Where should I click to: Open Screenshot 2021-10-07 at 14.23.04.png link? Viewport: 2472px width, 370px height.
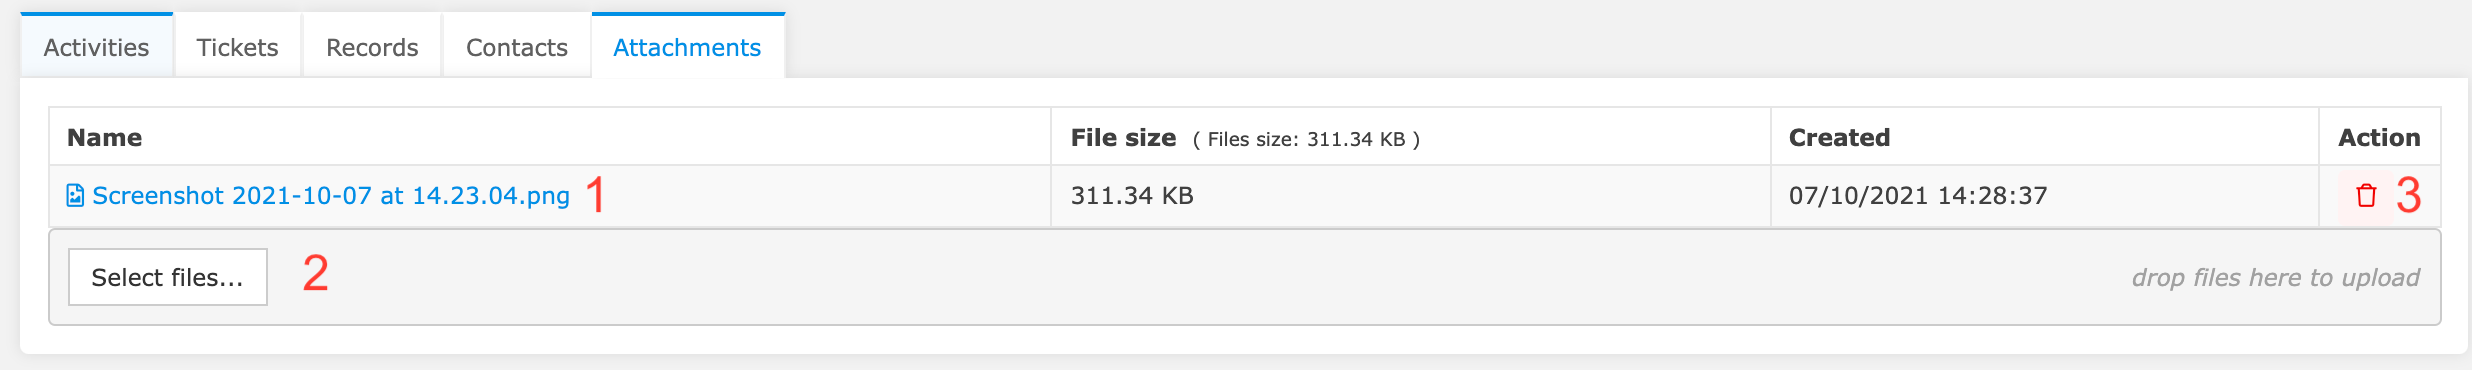(331, 195)
